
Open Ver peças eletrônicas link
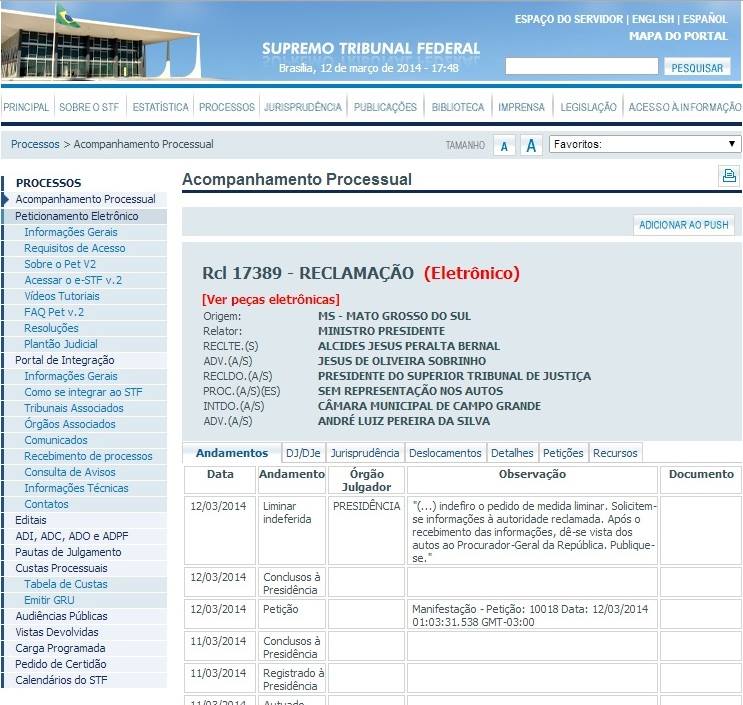[271, 299]
